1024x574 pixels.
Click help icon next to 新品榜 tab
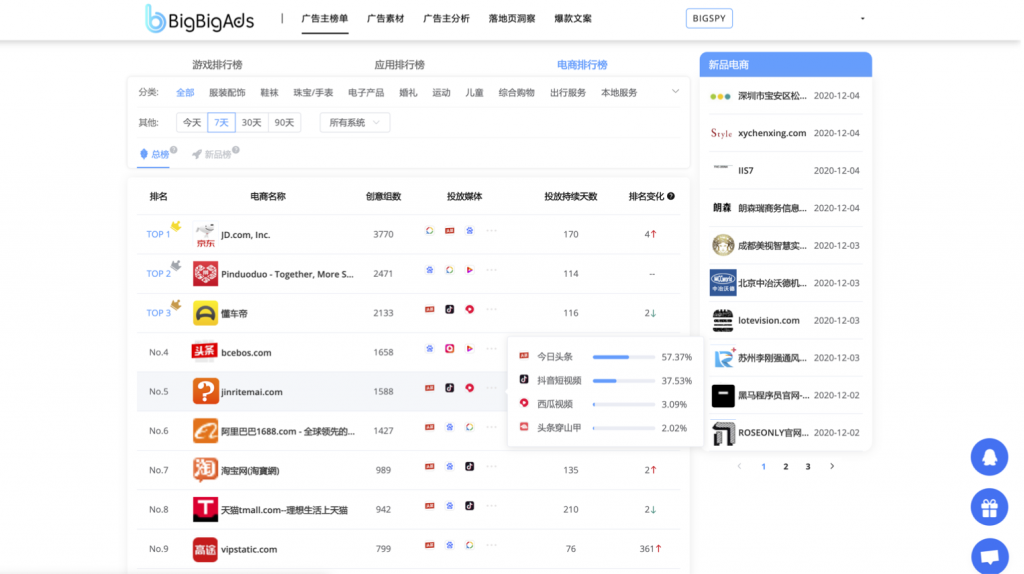tap(236, 150)
